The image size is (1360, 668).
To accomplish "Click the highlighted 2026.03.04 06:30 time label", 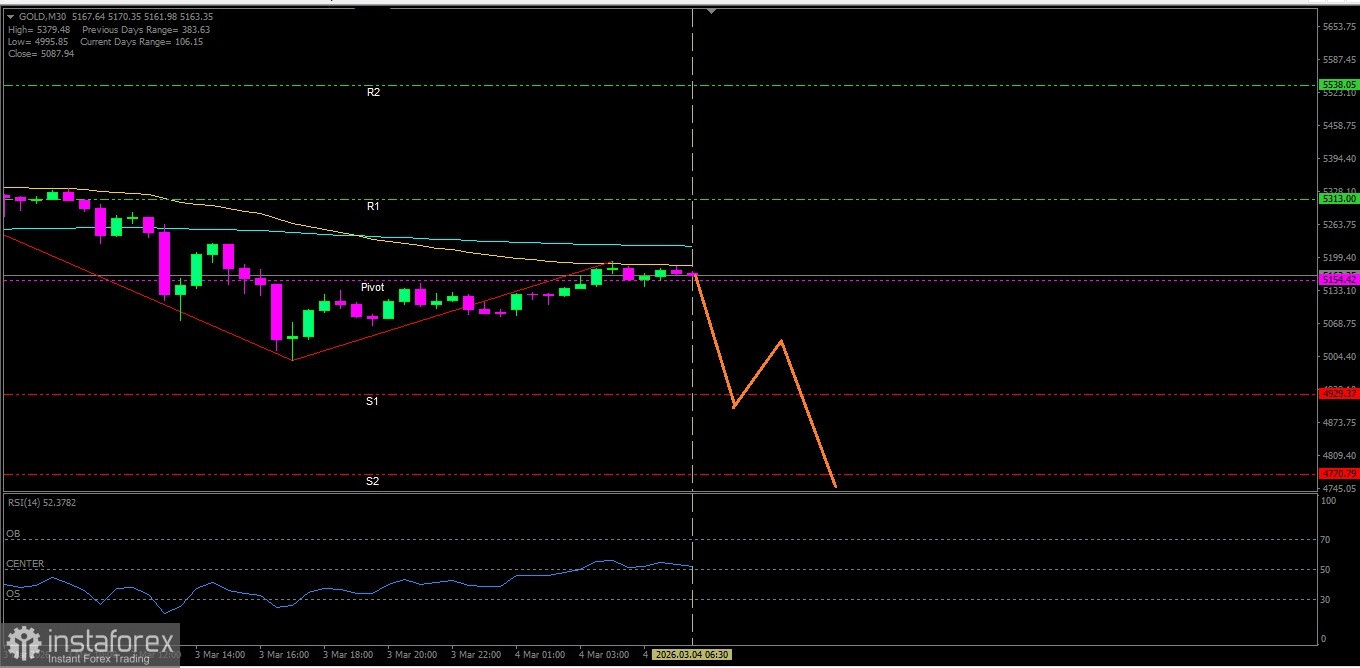I will tap(691, 654).
